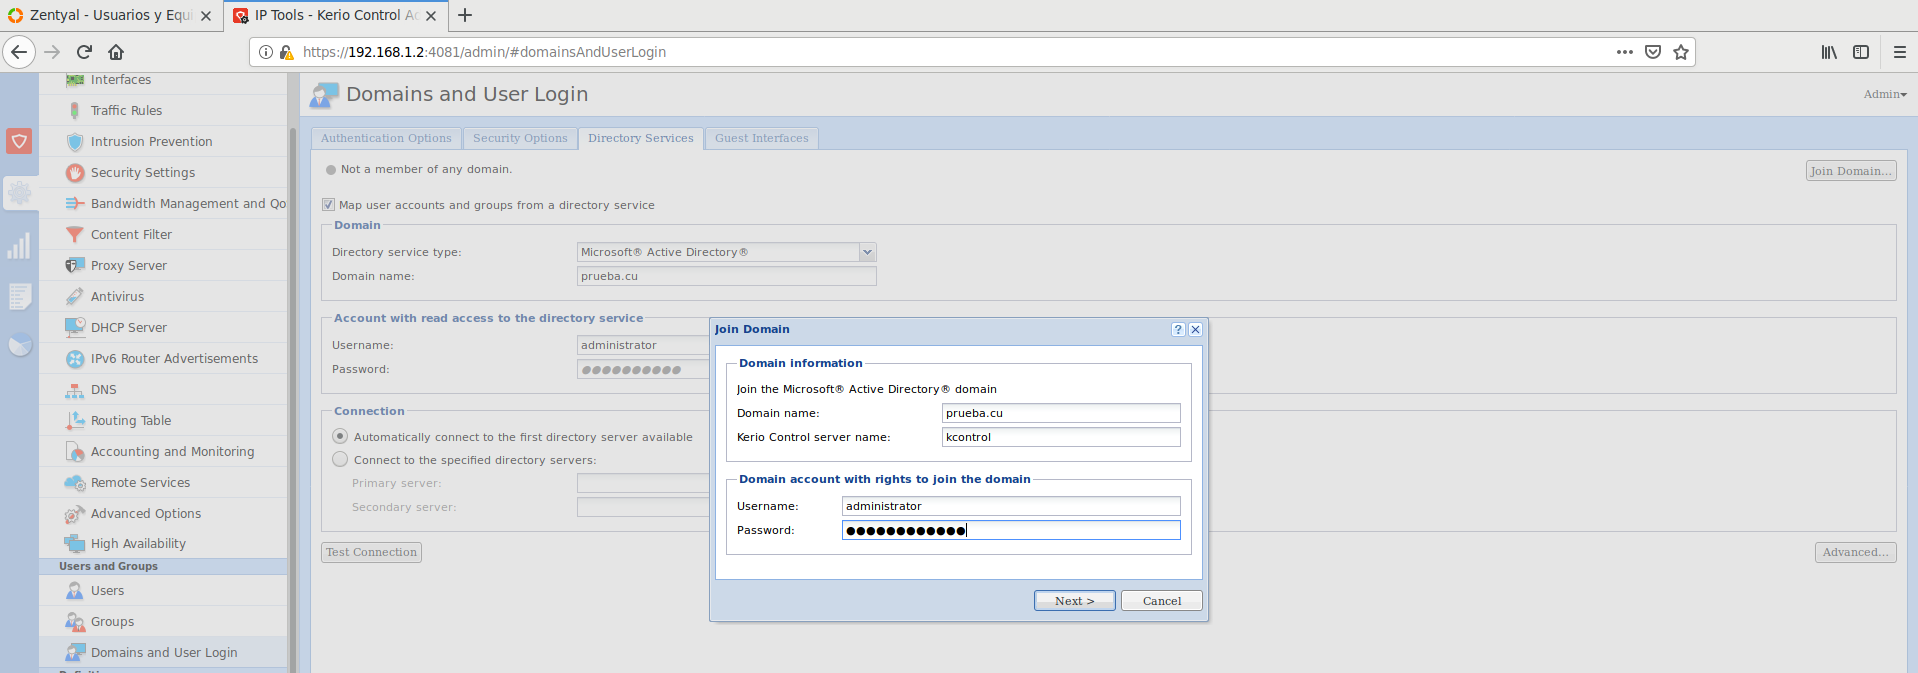Click the Test Connection button
The width and height of the screenshot is (1918, 673).
click(x=371, y=552)
